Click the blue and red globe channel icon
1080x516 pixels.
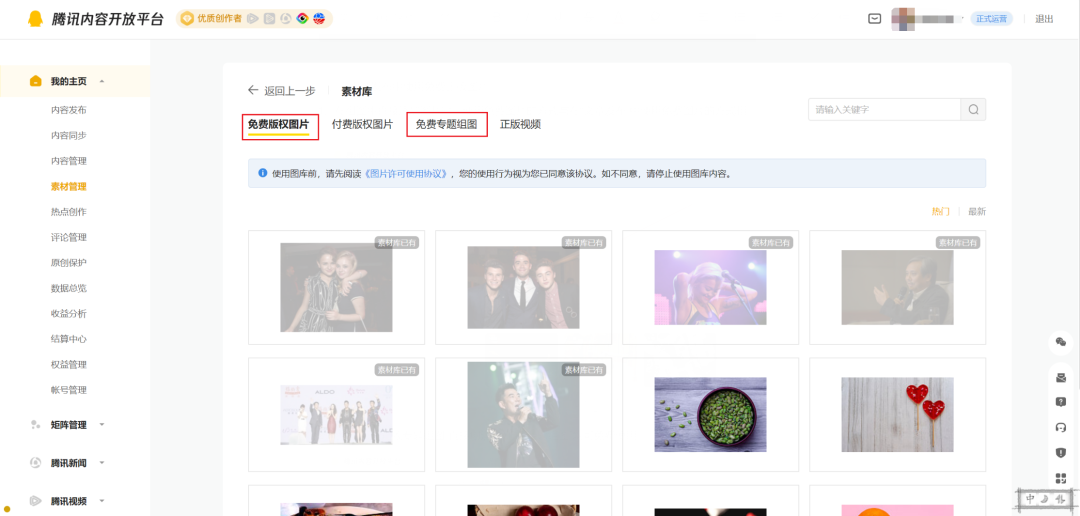pyautogui.click(x=318, y=19)
